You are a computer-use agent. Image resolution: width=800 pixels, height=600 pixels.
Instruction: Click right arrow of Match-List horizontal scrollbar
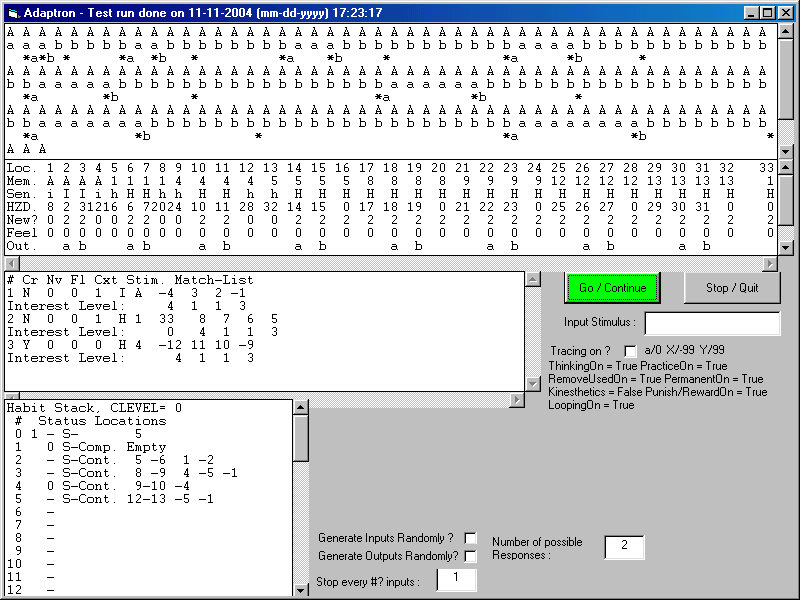pos(517,400)
